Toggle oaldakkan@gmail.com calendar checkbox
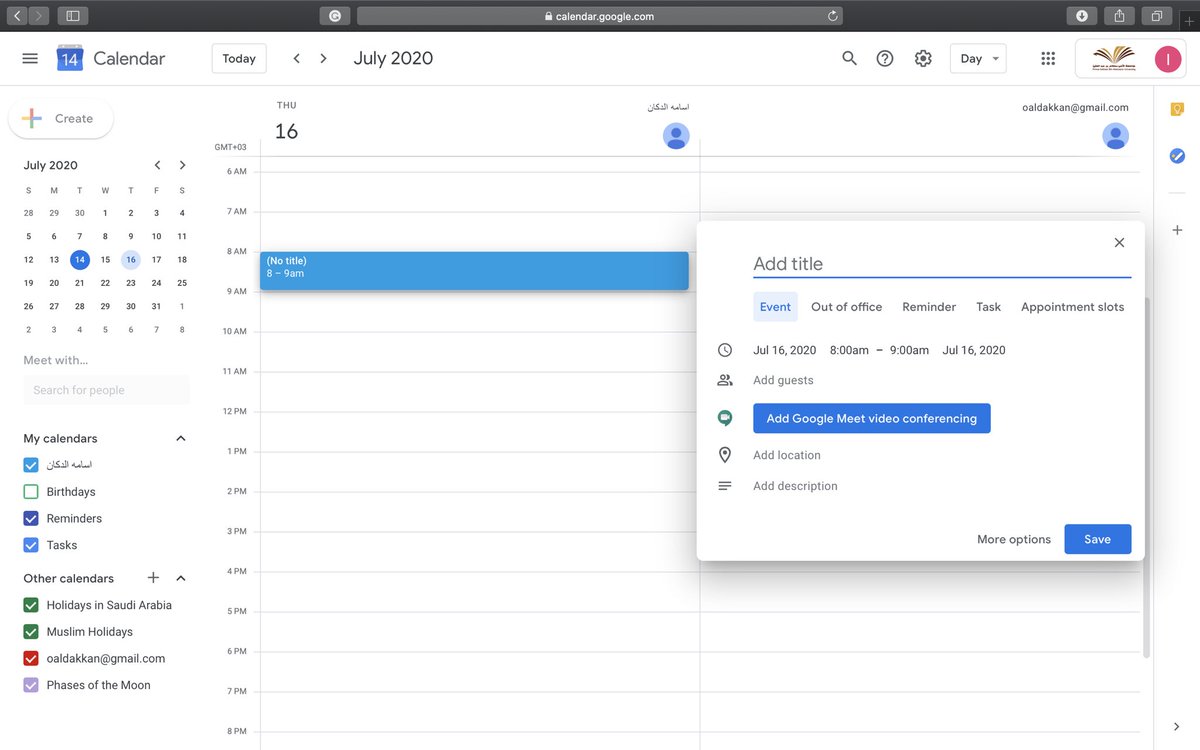1200x750 pixels. (30, 658)
